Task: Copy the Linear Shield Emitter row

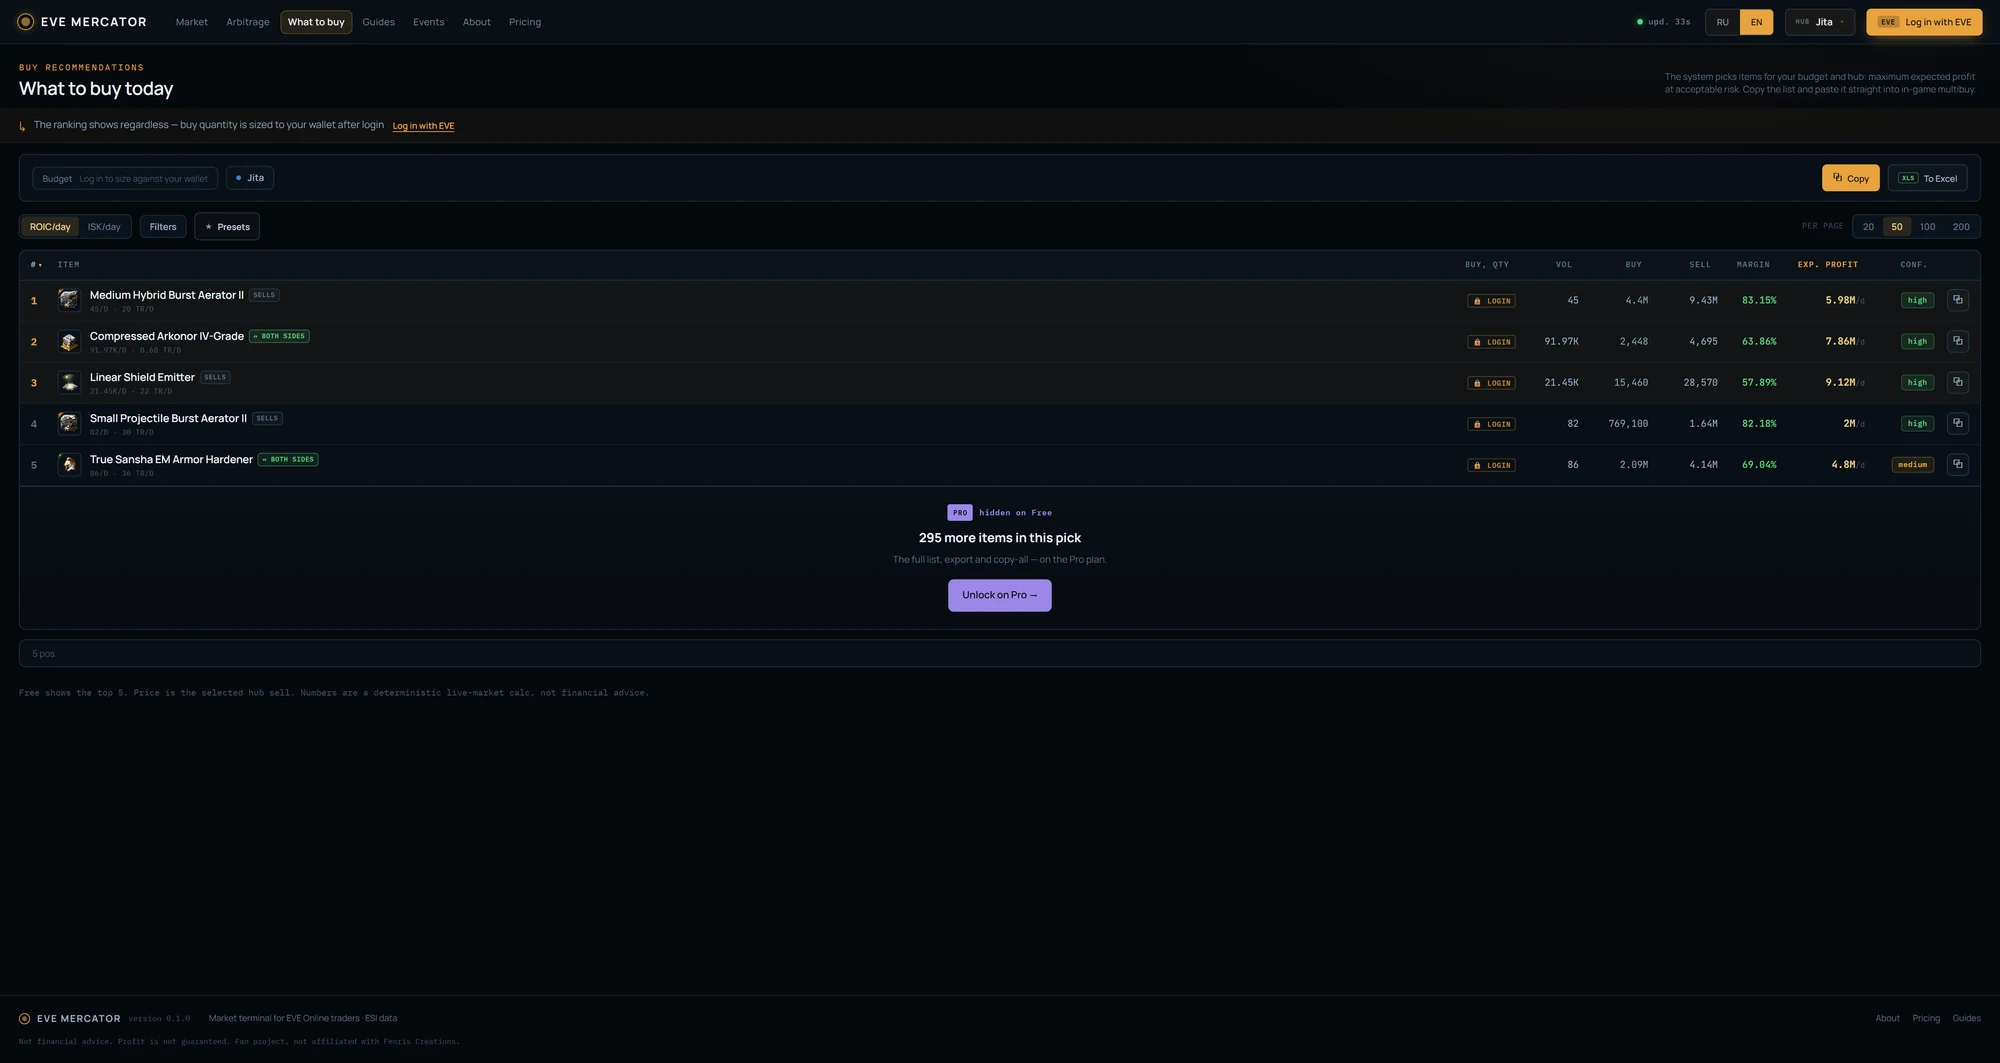Action: tap(1958, 382)
